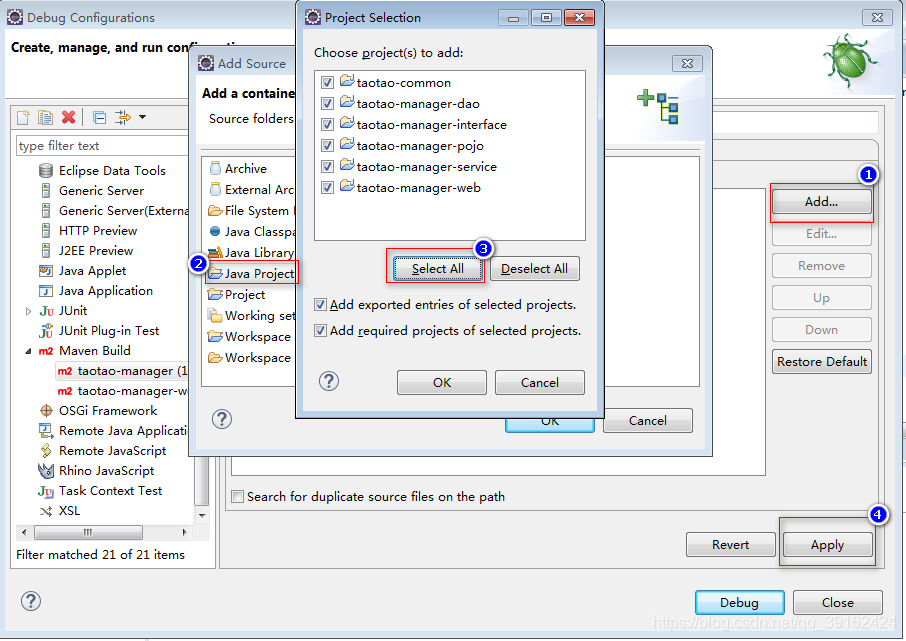Select the taotao-manager (1 Maven configuration
The height and width of the screenshot is (641, 906).
[122, 371]
